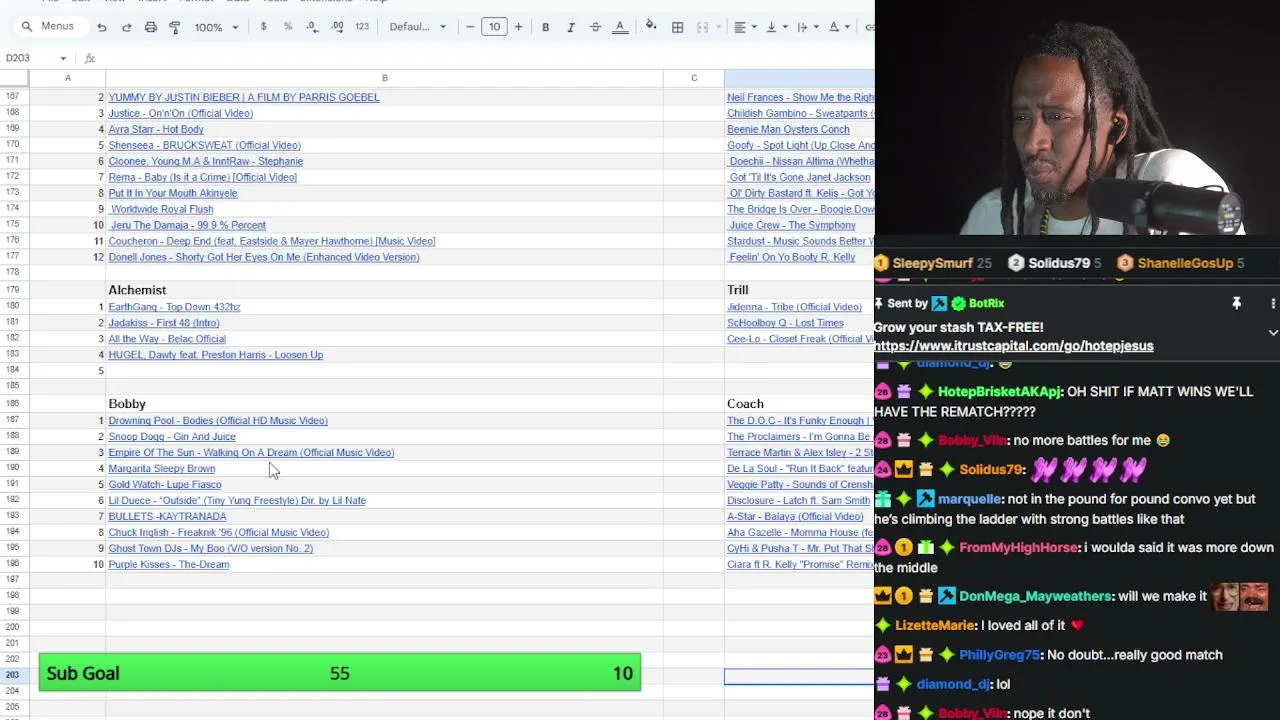
Task: Open Rema - Baby (Is it a Crime) link
Action: 203,177
